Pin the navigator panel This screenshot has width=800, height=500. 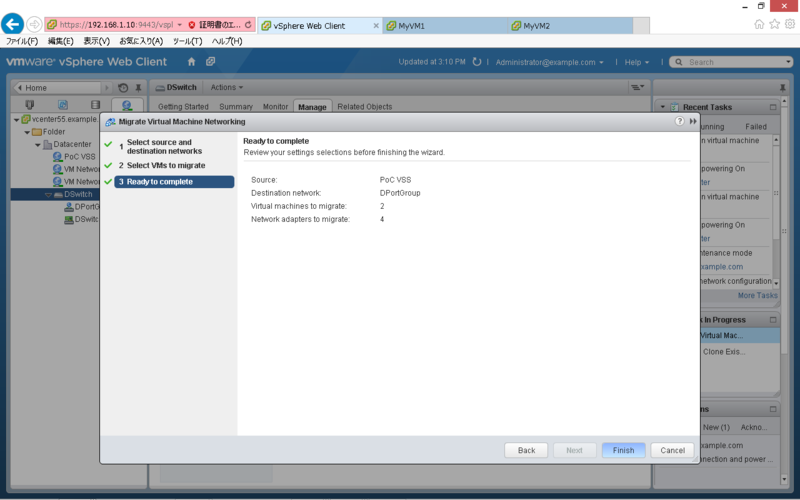coord(138,88)
